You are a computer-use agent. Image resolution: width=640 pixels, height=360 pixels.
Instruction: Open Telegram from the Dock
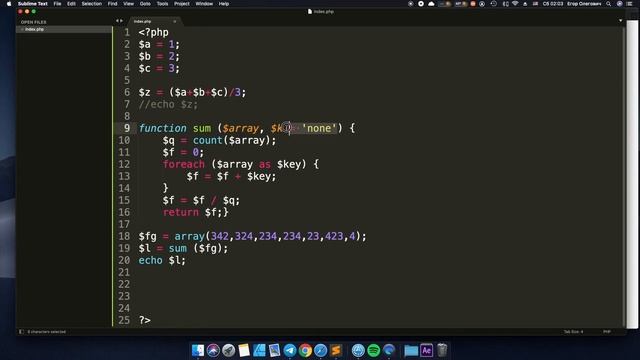tap(290, 350)
